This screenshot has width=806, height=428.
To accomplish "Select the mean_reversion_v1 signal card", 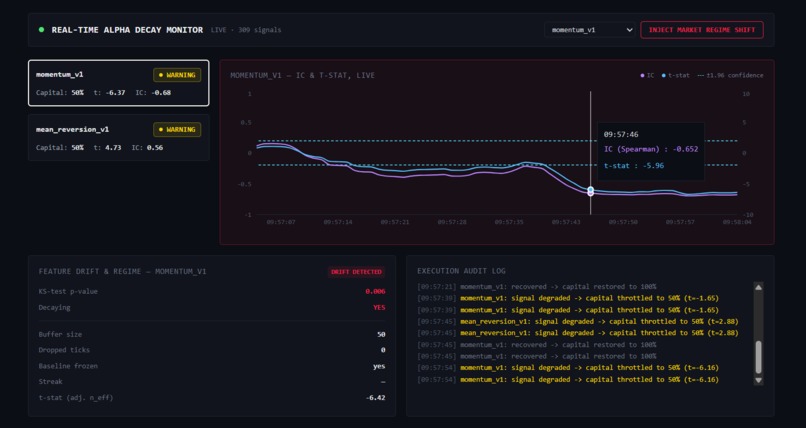I will click(119, 138).
